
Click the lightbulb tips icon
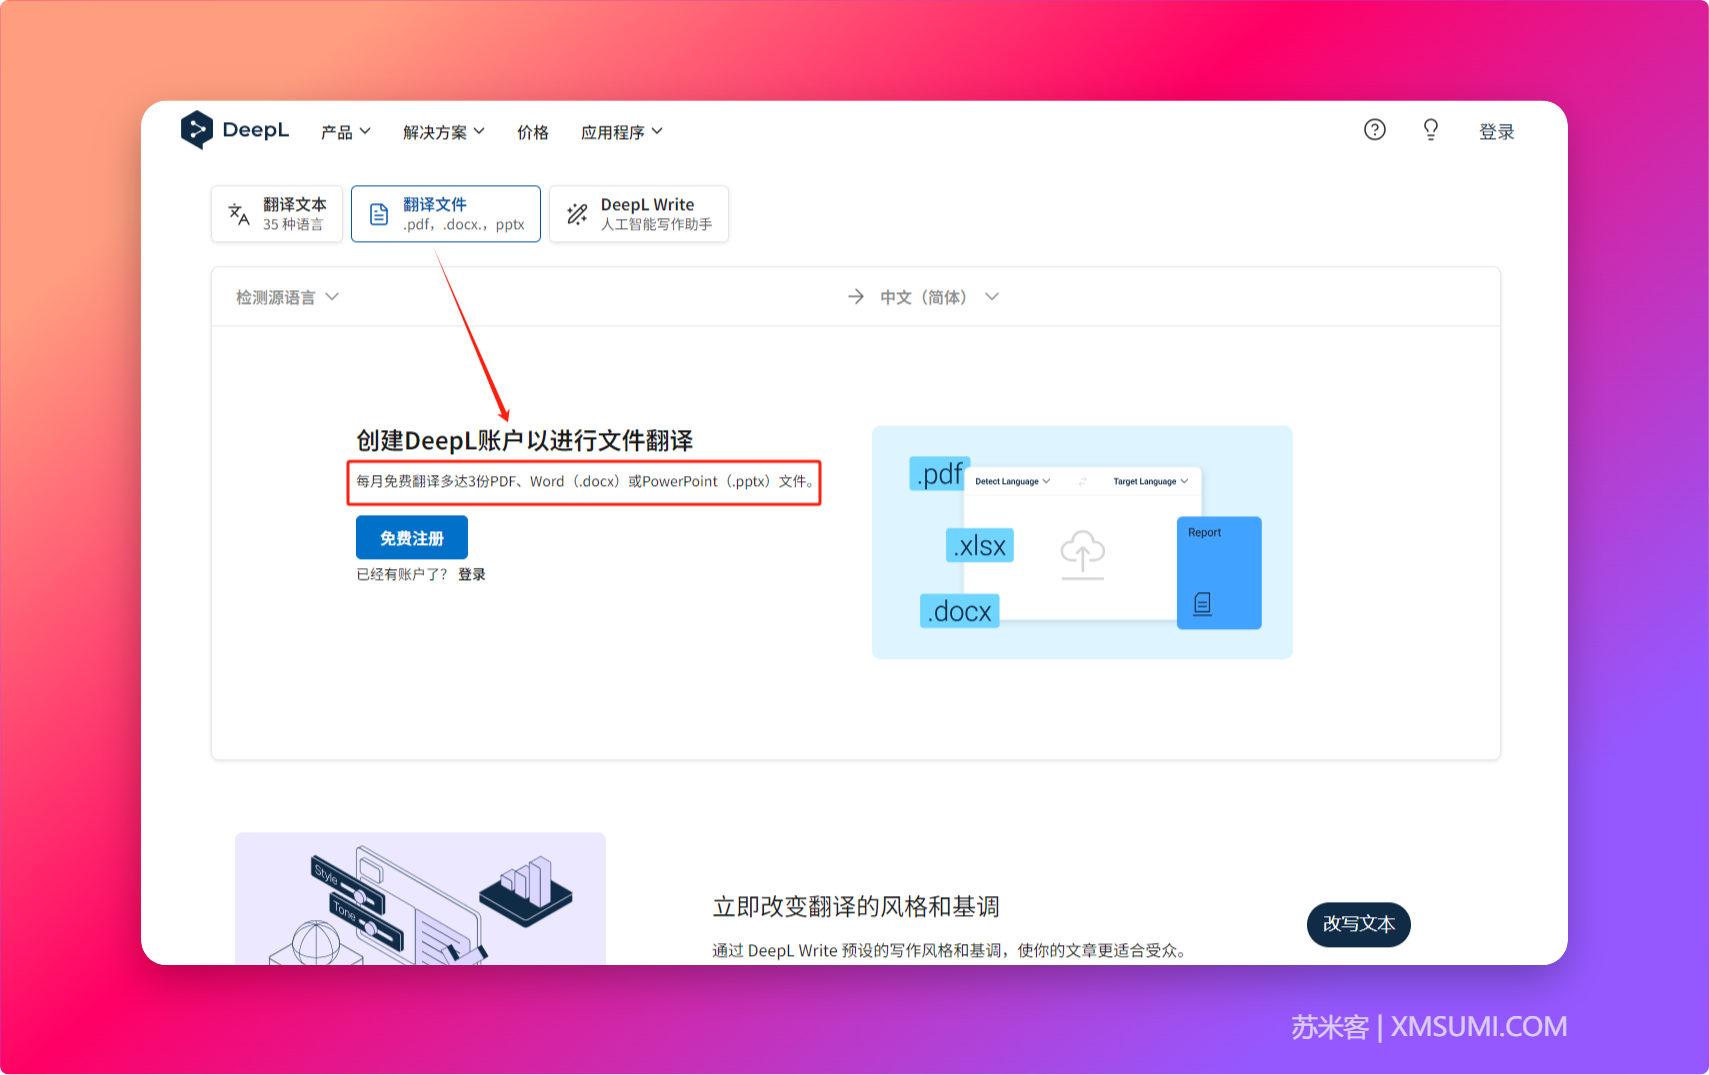point(1431,130)
